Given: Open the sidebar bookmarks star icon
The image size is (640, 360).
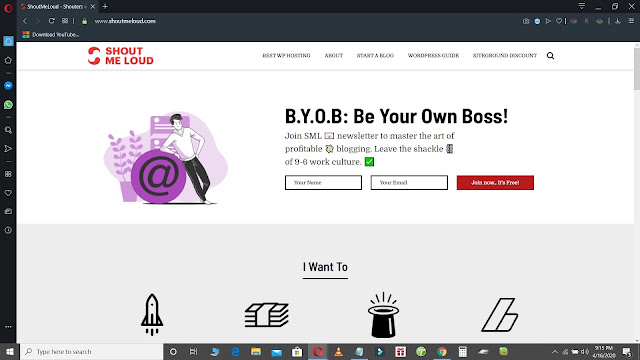Looking at the screenshot, I should click(8, 60).
